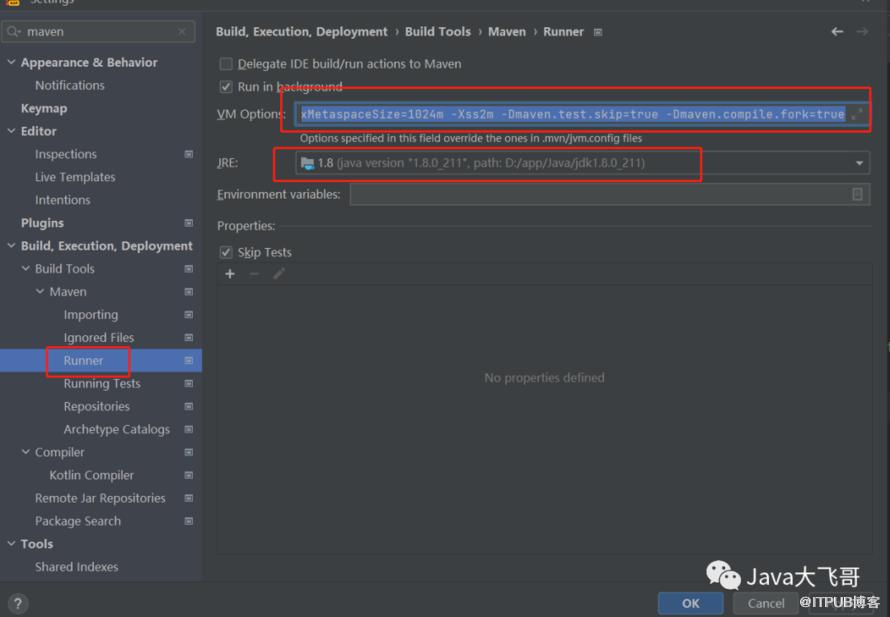Expand the VM Options field editor
Image resolution: width=890 pixels, height=617 pixels.
(857, 114)
